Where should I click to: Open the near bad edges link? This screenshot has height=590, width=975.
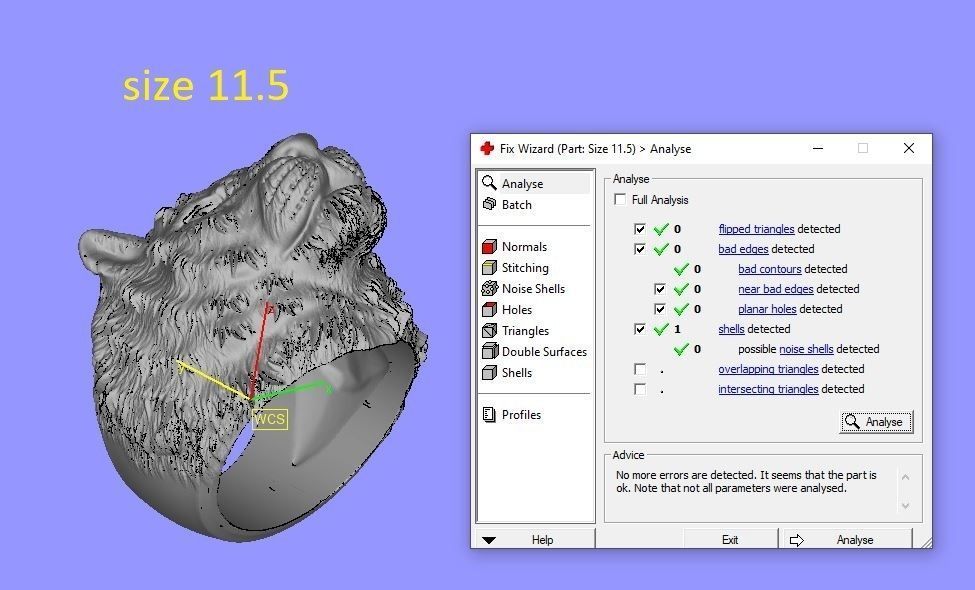coord(775,289)
